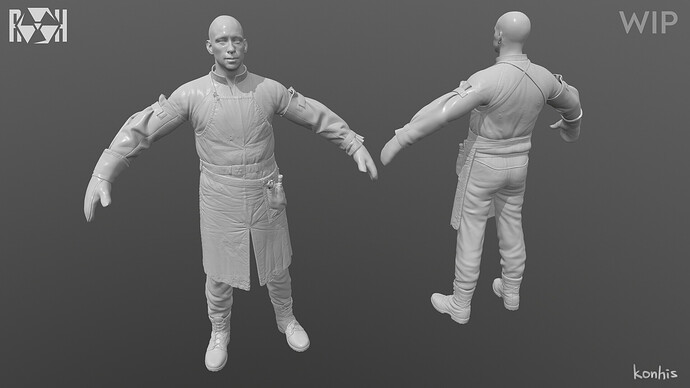Click the triangular studio logo
Viewport: 690px width, 388px height.
tap(38, 26)
